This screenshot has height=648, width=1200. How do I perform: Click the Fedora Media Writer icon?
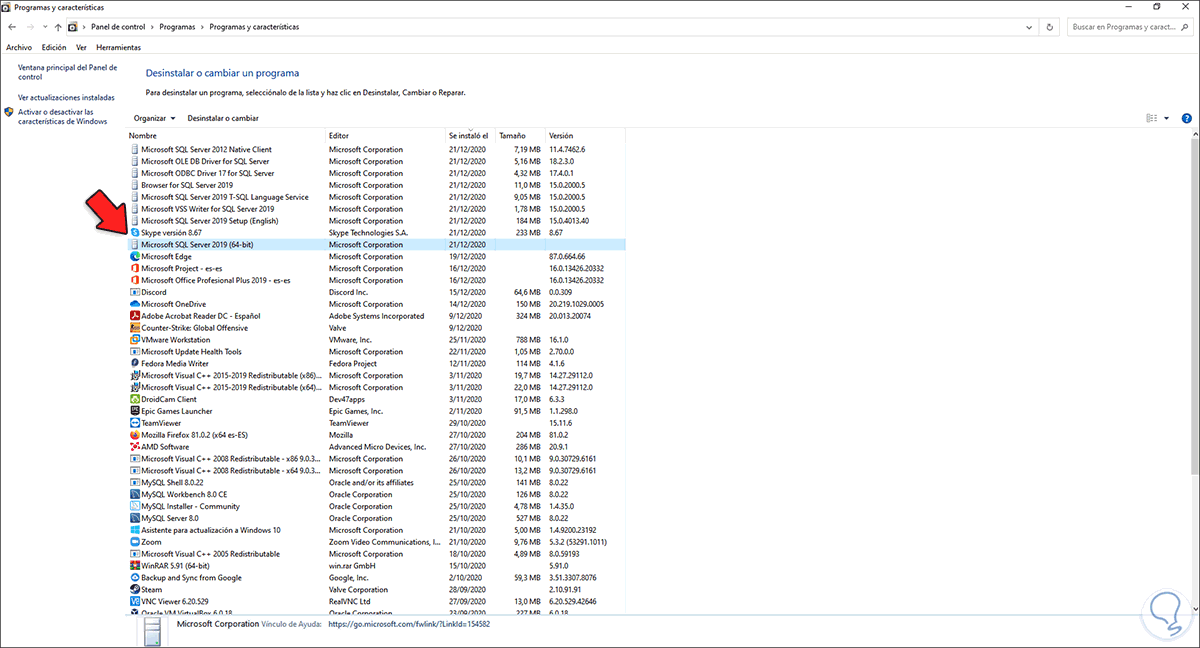[135, 363]
